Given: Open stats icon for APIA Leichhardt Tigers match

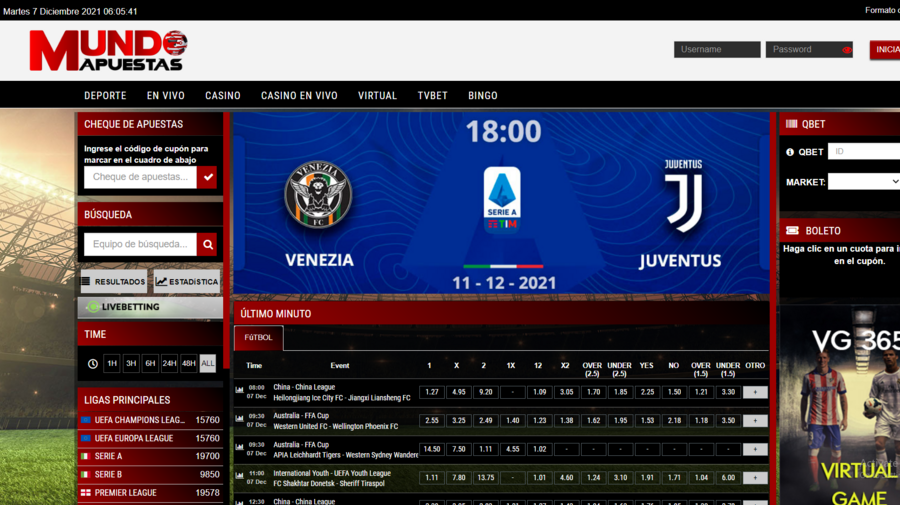Looking at the screenshot, I should (239, 447).
